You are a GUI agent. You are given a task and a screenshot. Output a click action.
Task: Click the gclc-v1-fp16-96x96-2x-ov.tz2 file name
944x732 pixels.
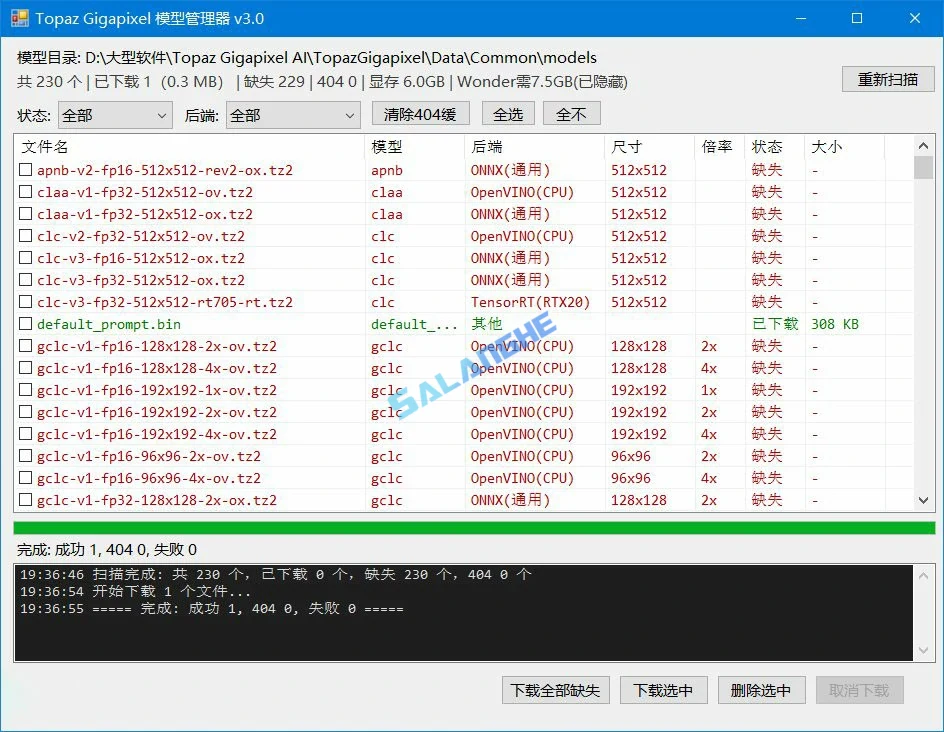(149, 456)
